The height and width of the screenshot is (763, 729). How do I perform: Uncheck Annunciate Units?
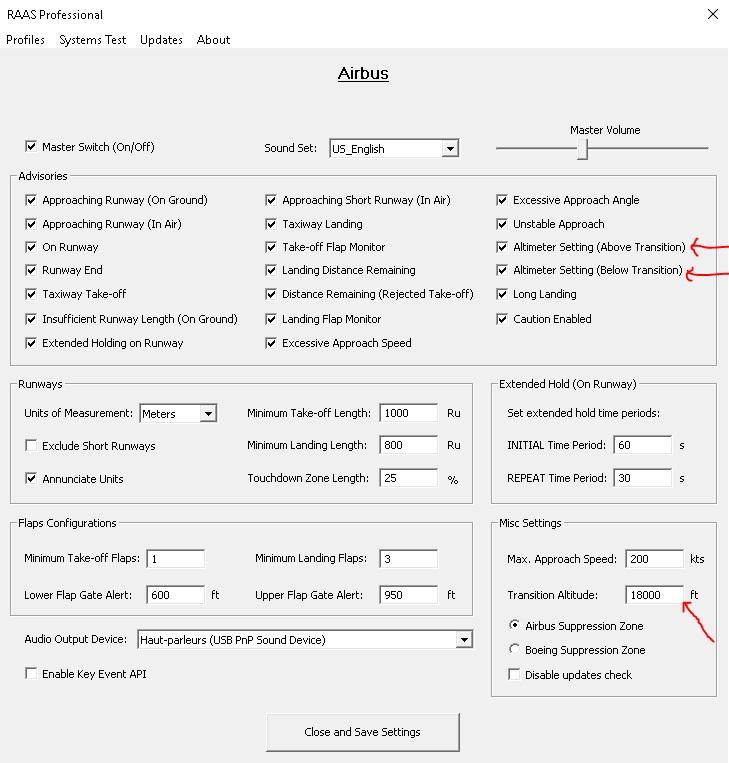click(31, 478)
